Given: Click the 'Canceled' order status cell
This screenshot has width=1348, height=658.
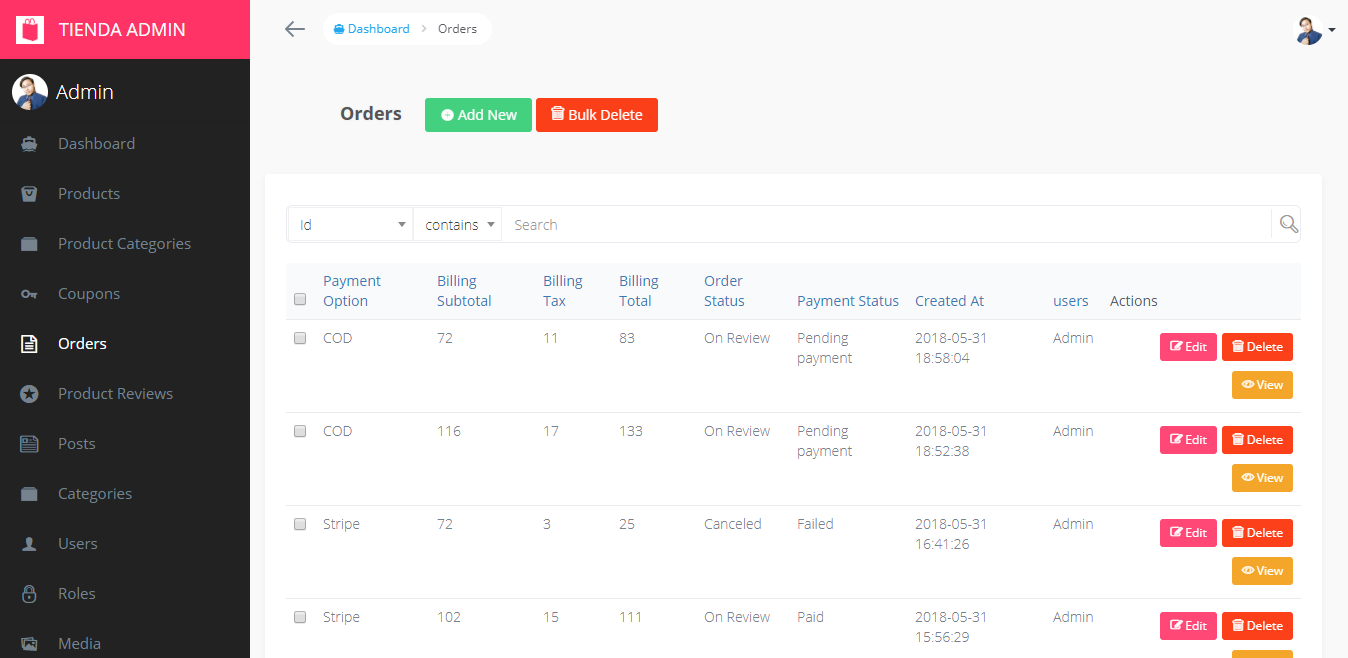Looking at the screenshot, I should click(x=733, y=524).
